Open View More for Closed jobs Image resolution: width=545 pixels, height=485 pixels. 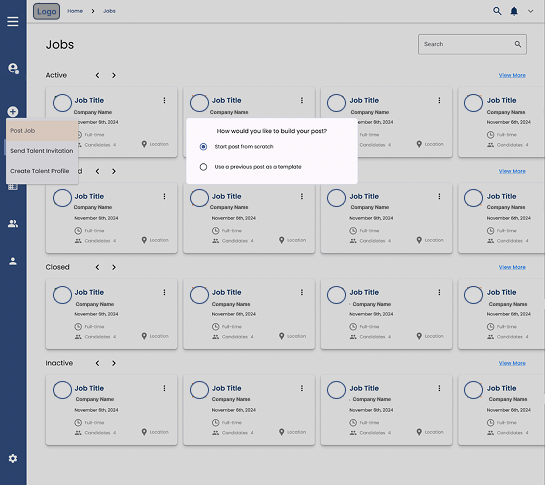tap(512, 267)
